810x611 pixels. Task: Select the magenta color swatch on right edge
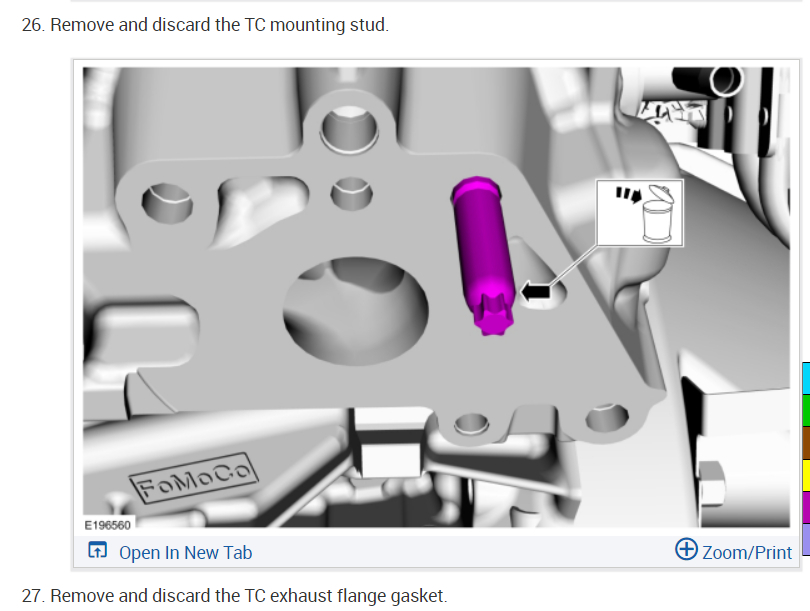point(806,507)
